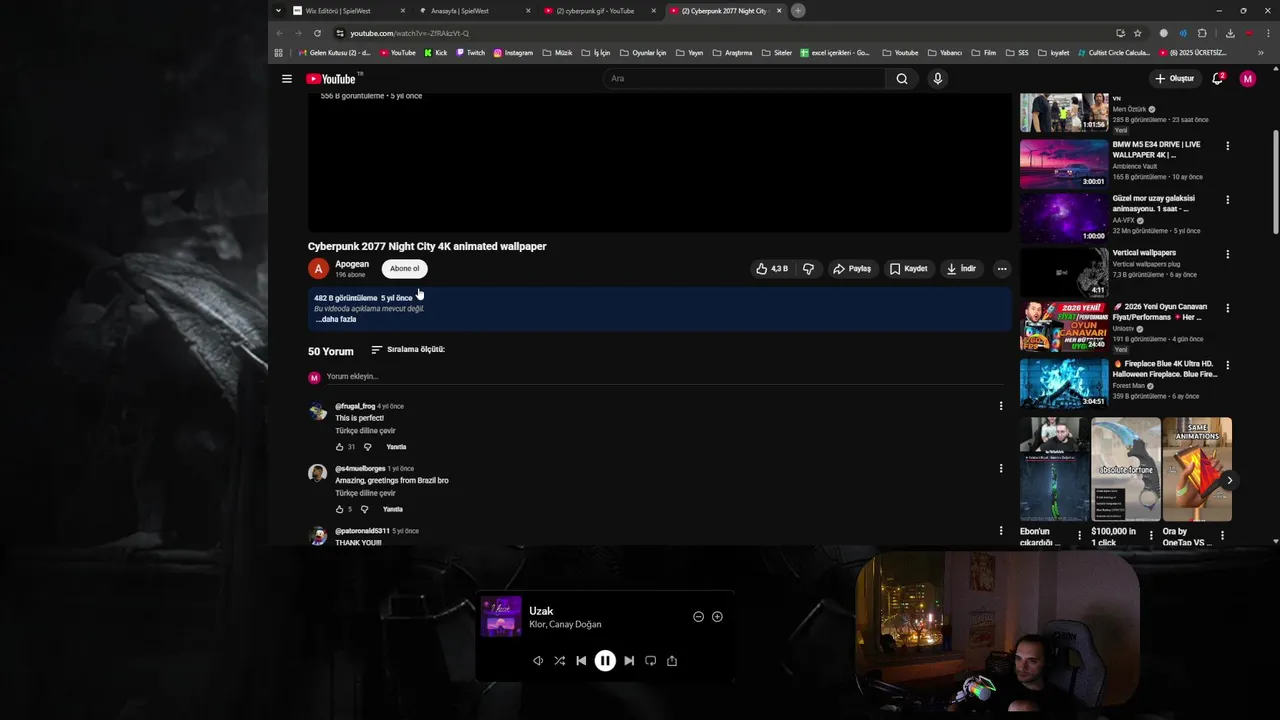
Task: Open the account avatar menu
Action: (x=1247, y=79)
